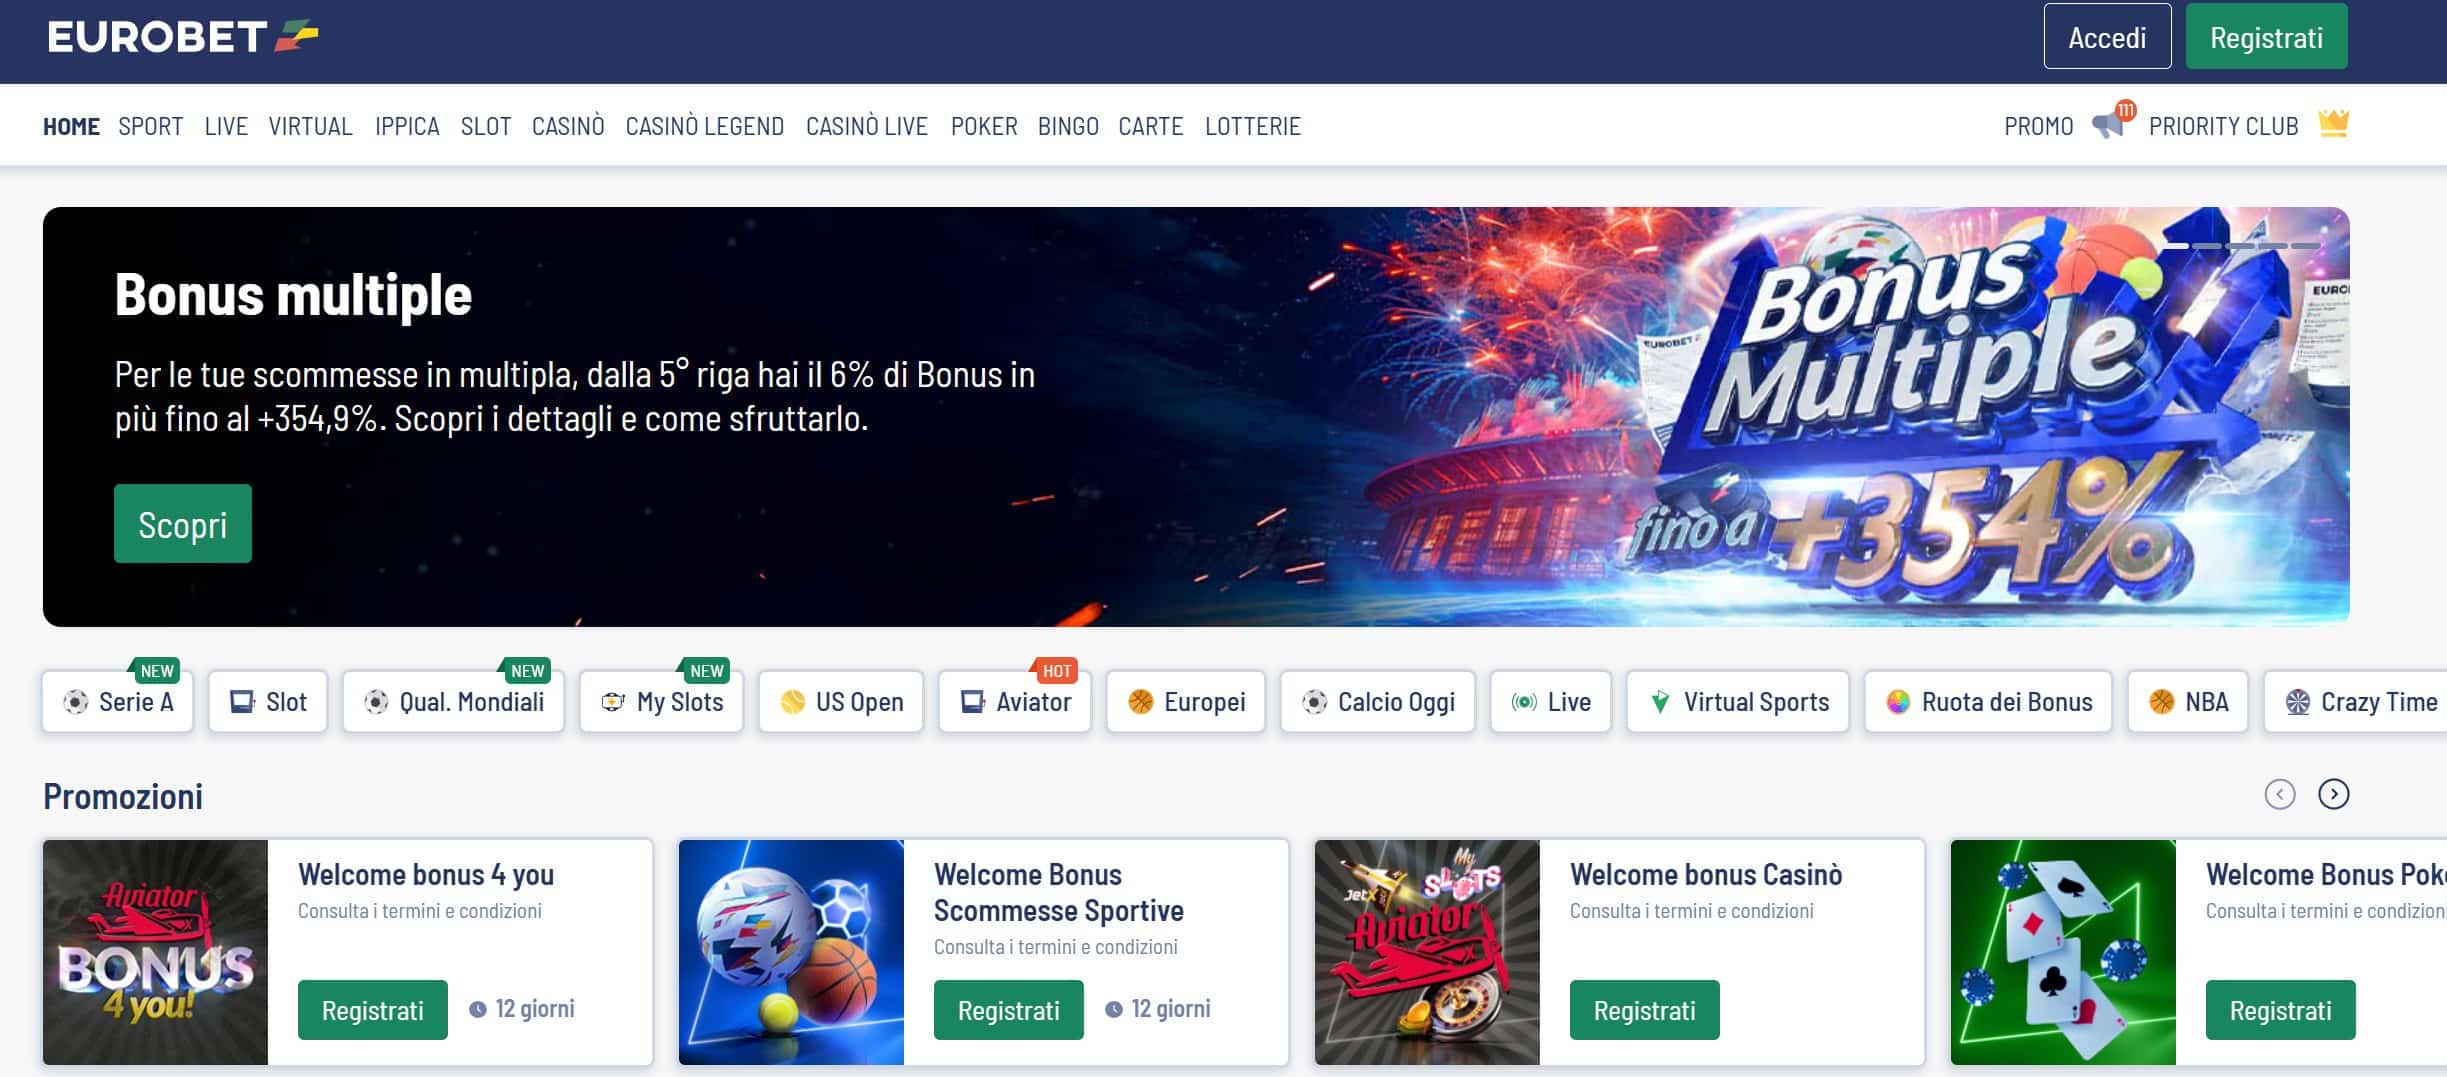The image size is (2447, 1077).
Task: Select the first banner carousel indicator
Action: (2176, 246)
